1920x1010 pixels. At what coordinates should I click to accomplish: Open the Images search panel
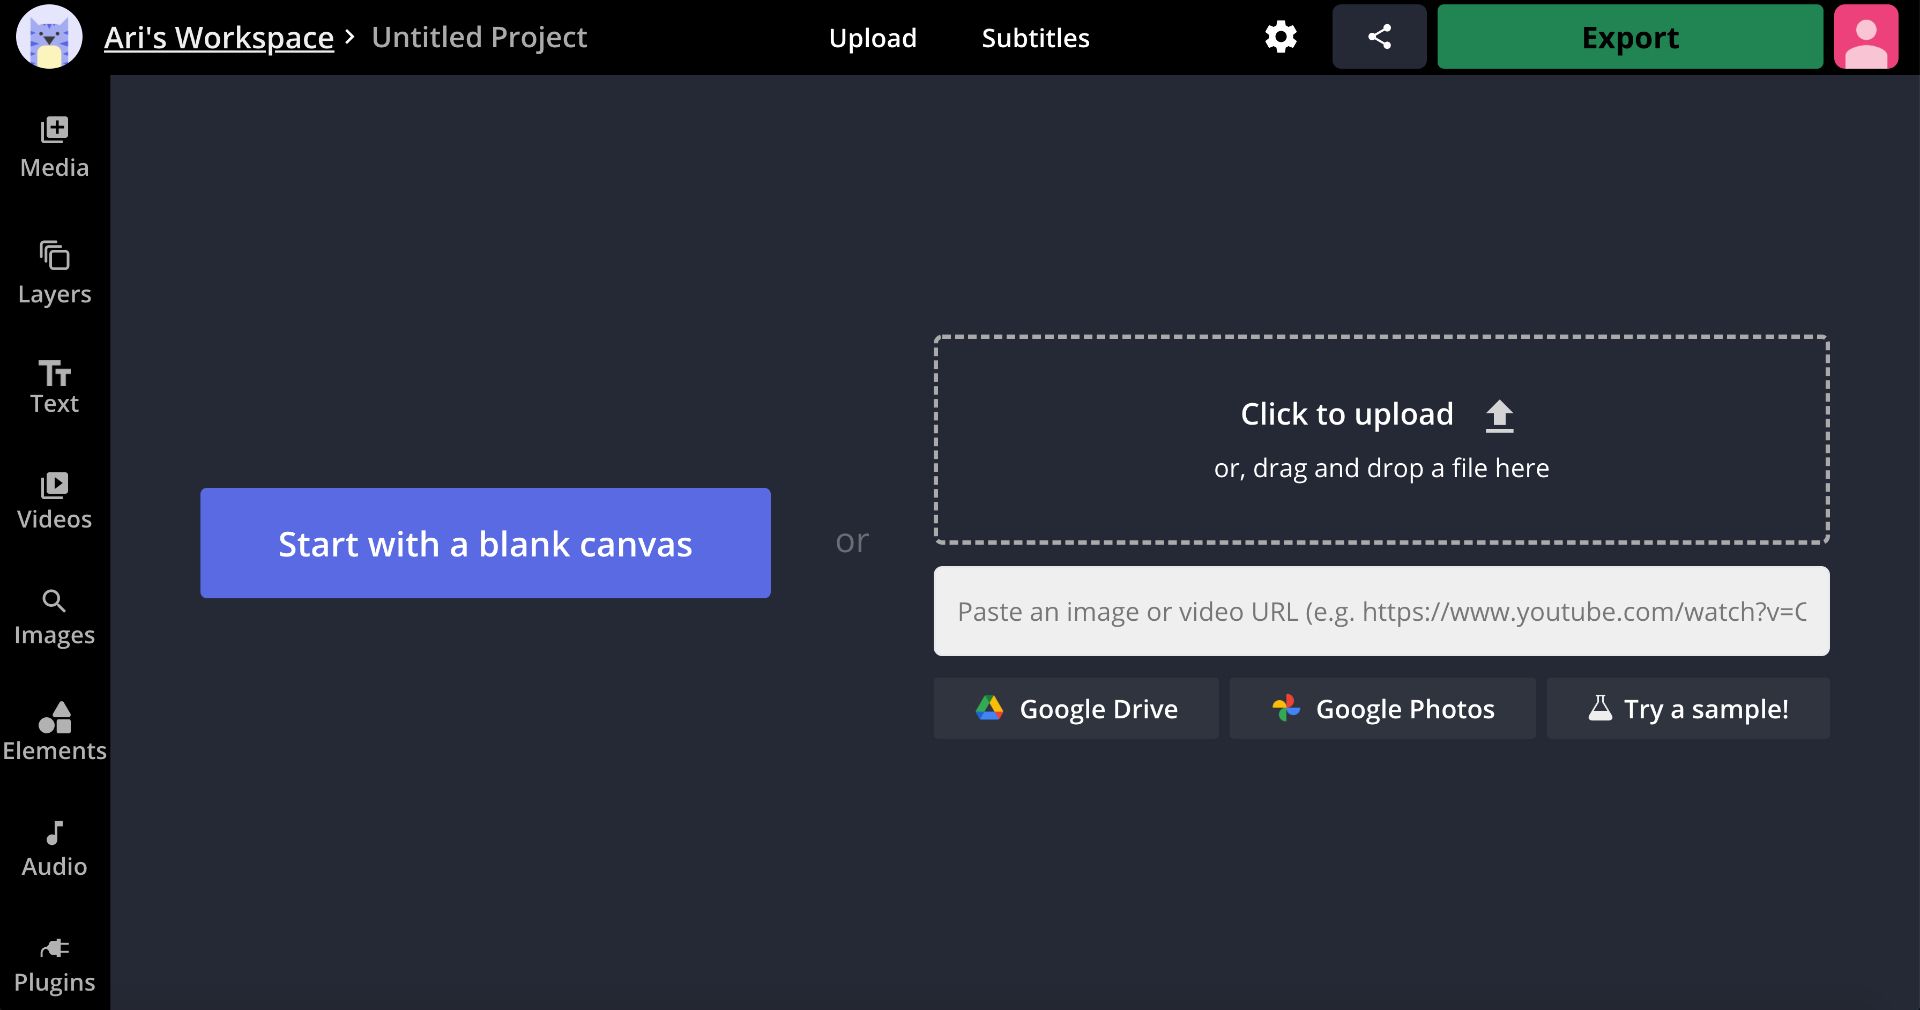(x=54, y=617)
